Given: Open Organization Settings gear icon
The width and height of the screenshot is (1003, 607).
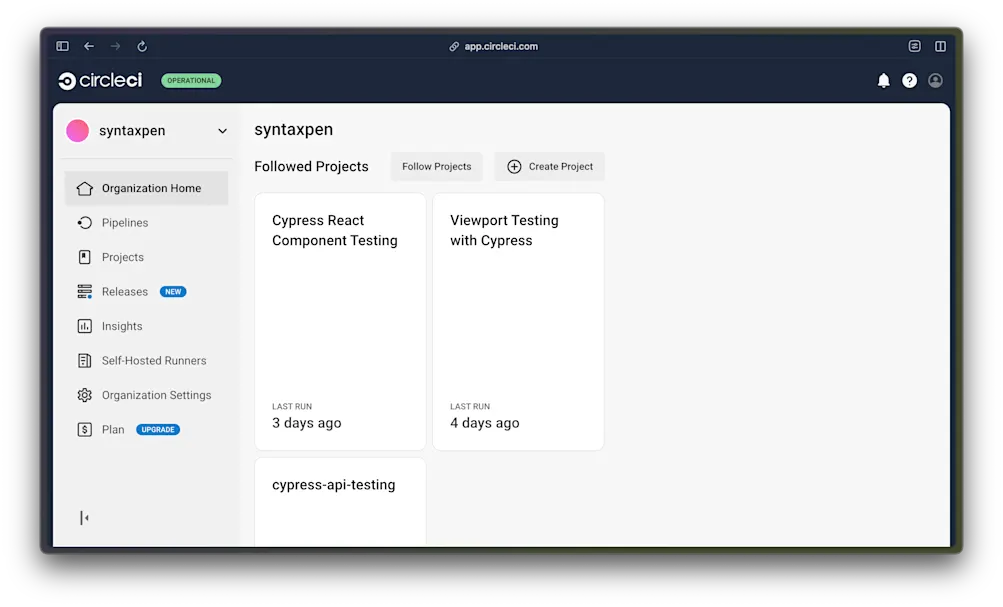Looking at the screenshot, I should (x=85, y=394).
